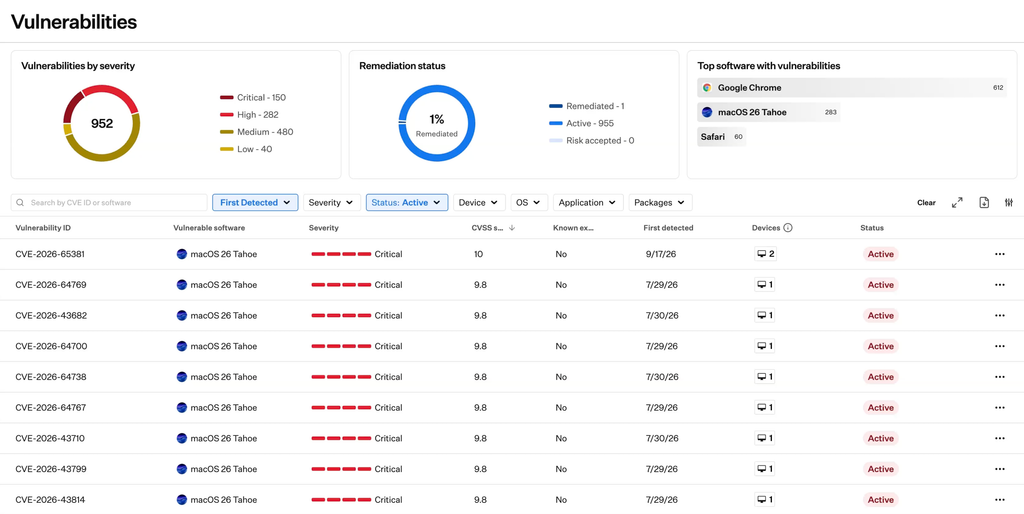Open the more menu for CVE-2026-43710

pyautogui.click(x=999, y=438)
